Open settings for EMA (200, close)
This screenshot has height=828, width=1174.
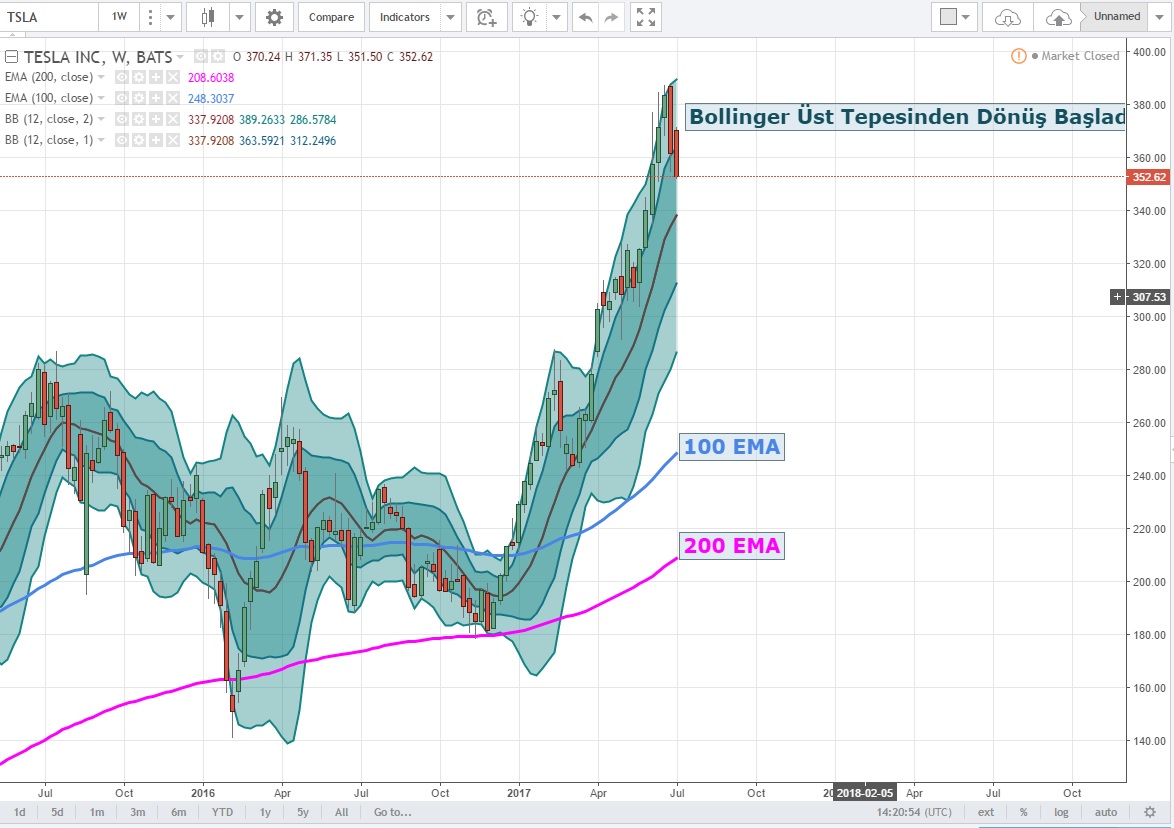click(x=139, y=77)
